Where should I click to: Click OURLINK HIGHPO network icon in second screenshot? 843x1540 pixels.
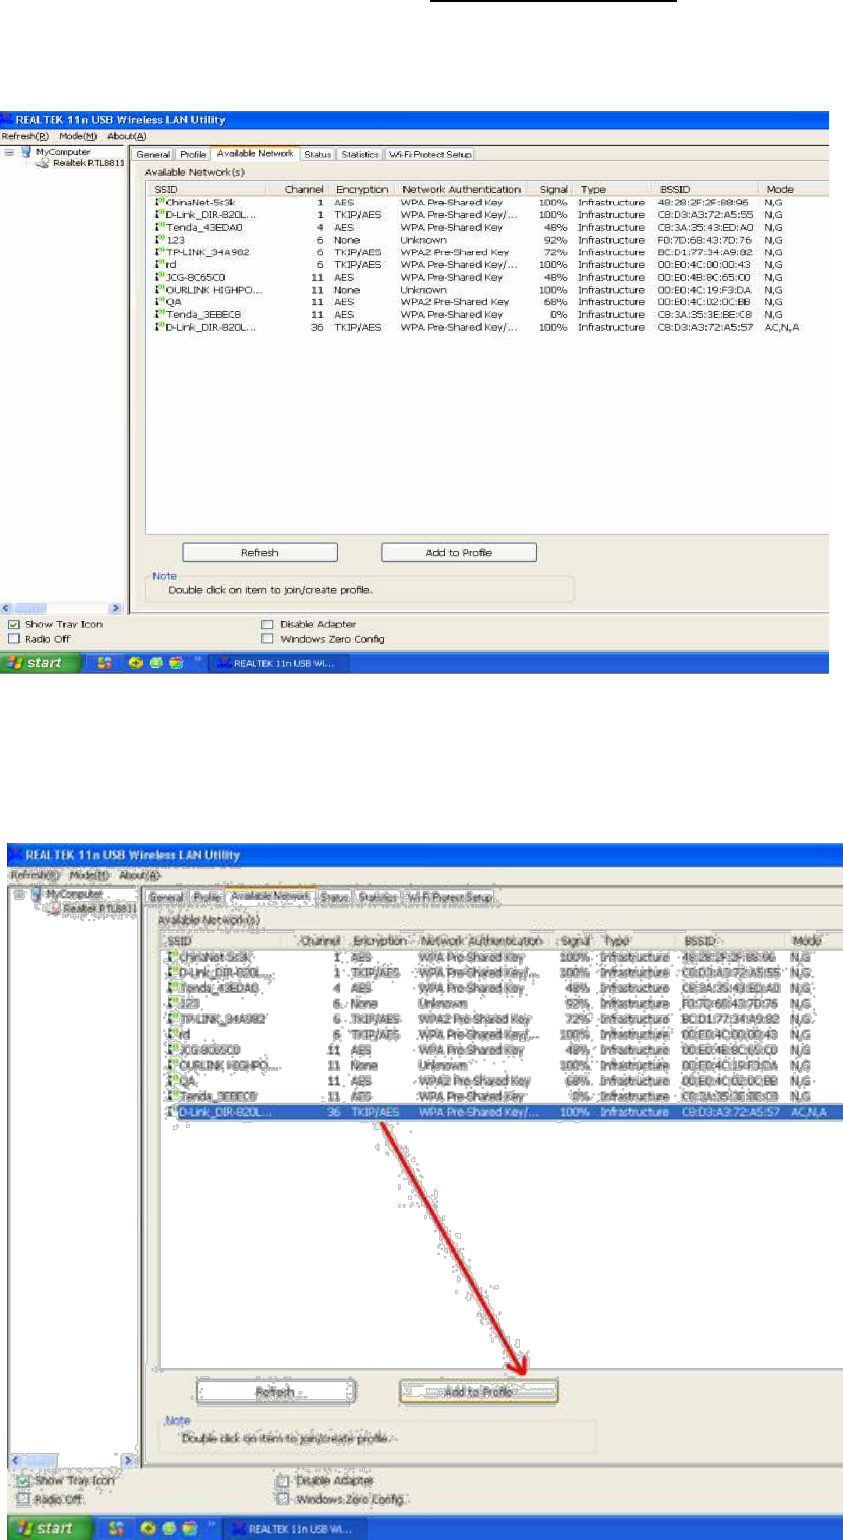[x=172, y=1065]
